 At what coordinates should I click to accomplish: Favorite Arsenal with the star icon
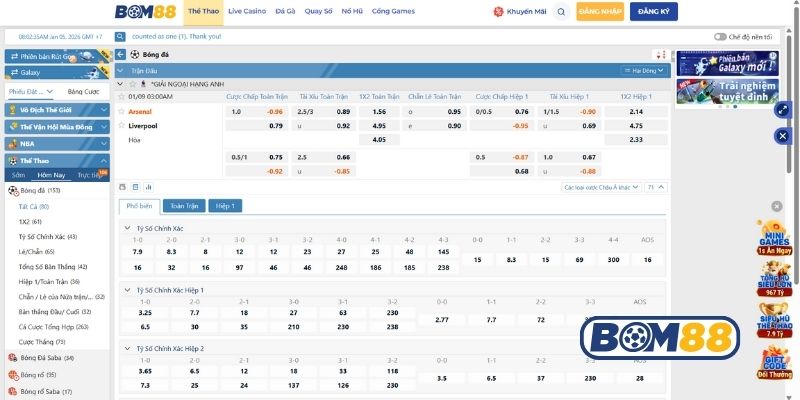coord(122,112)
